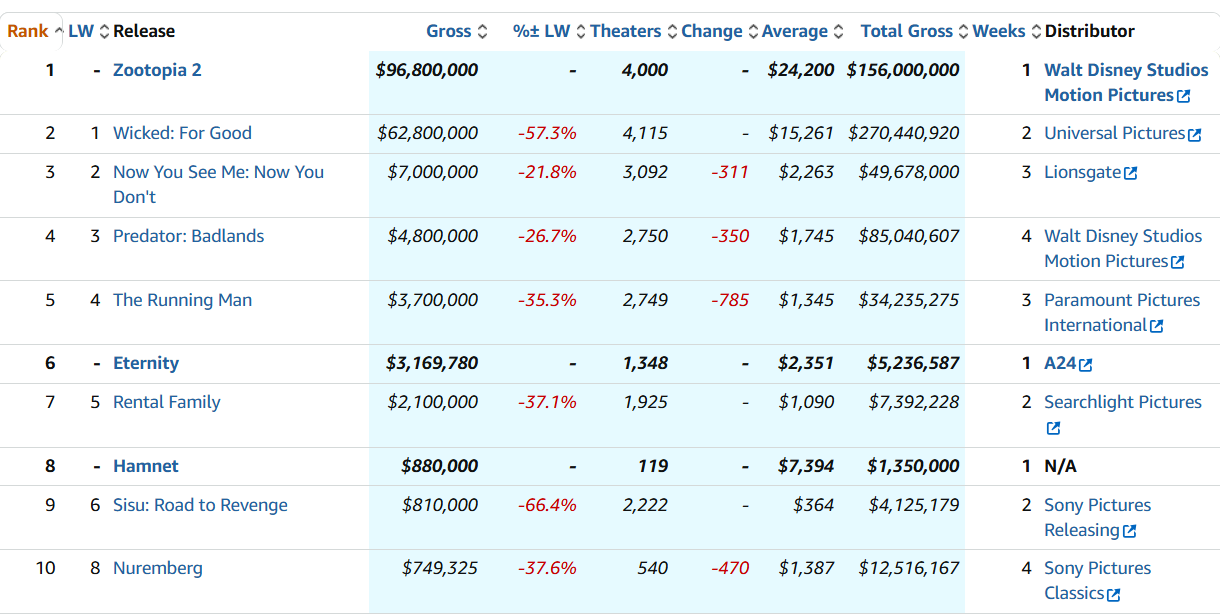Sort table by Rank column
Screen dimensions: 1228x614
click(27, 31)
